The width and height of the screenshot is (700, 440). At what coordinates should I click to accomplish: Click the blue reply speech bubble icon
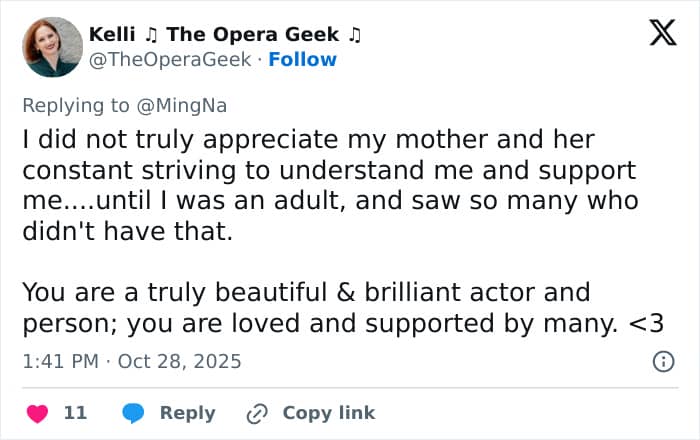click(133, 413)
